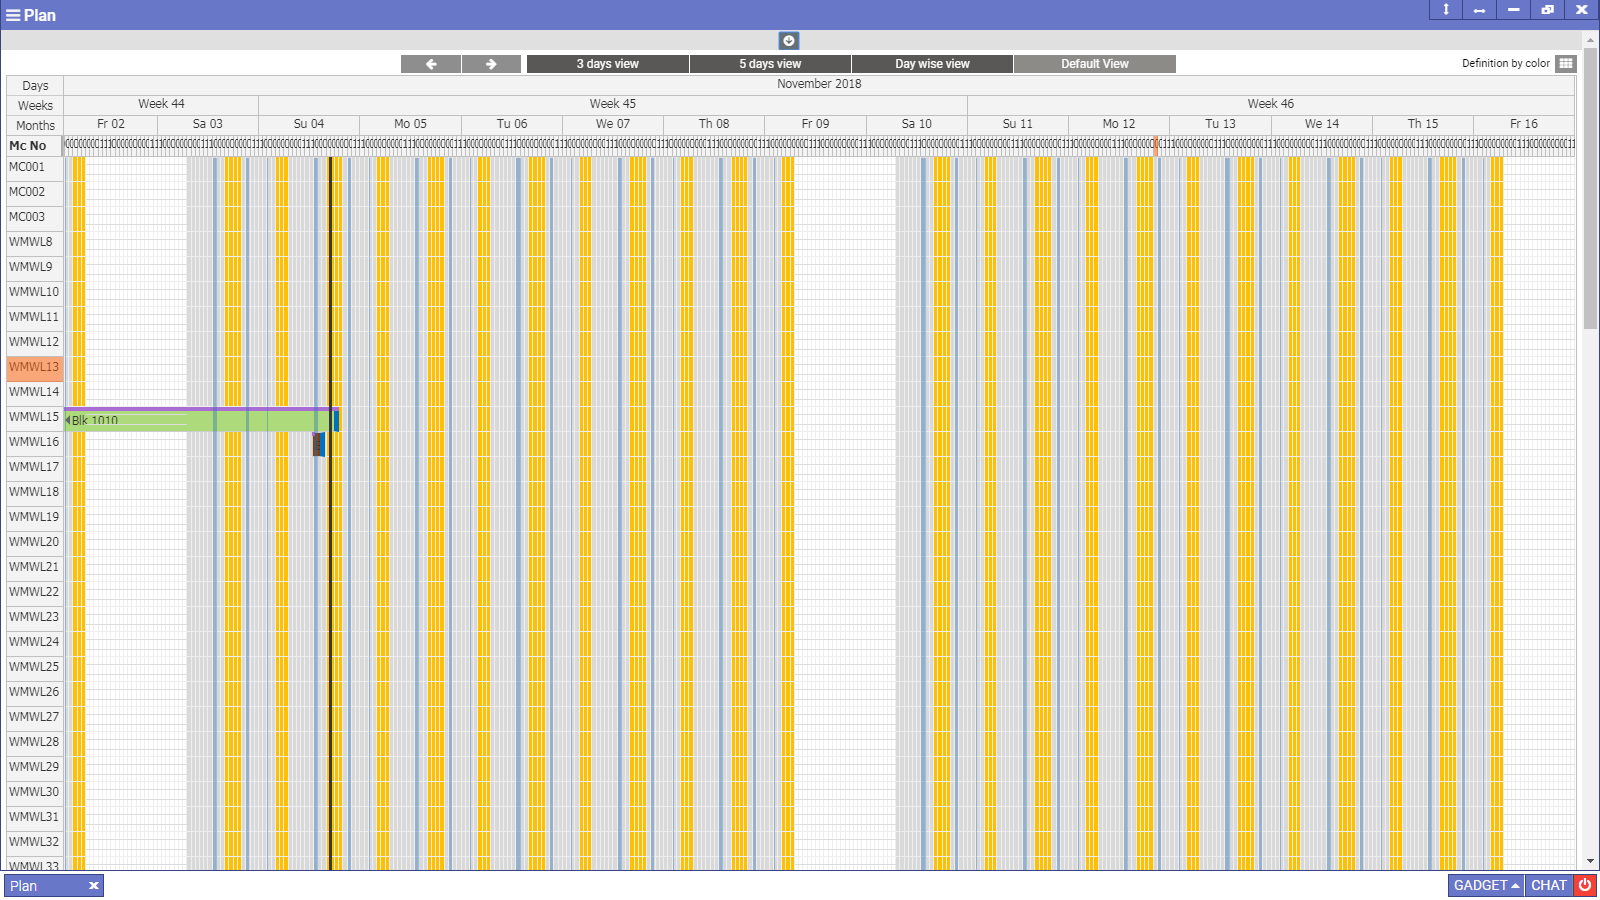Image resolution: width=1600 pixels, height=900 pixels.
Task: Open the CHAT panel
Action: pyautogui.click(x=1549, y=886)
